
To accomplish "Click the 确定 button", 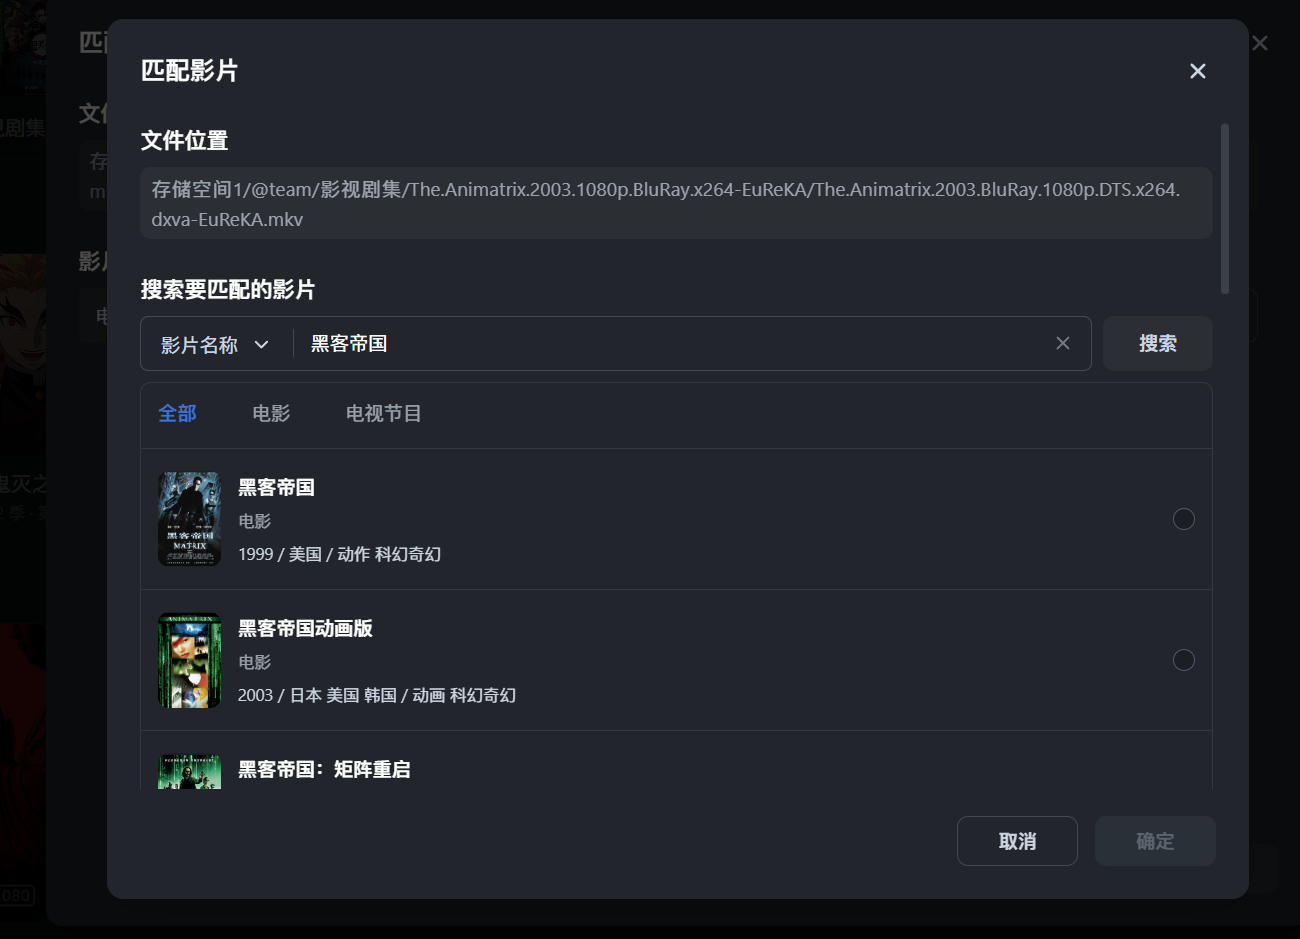I will pyautogui.click(x=1155, y=841).
